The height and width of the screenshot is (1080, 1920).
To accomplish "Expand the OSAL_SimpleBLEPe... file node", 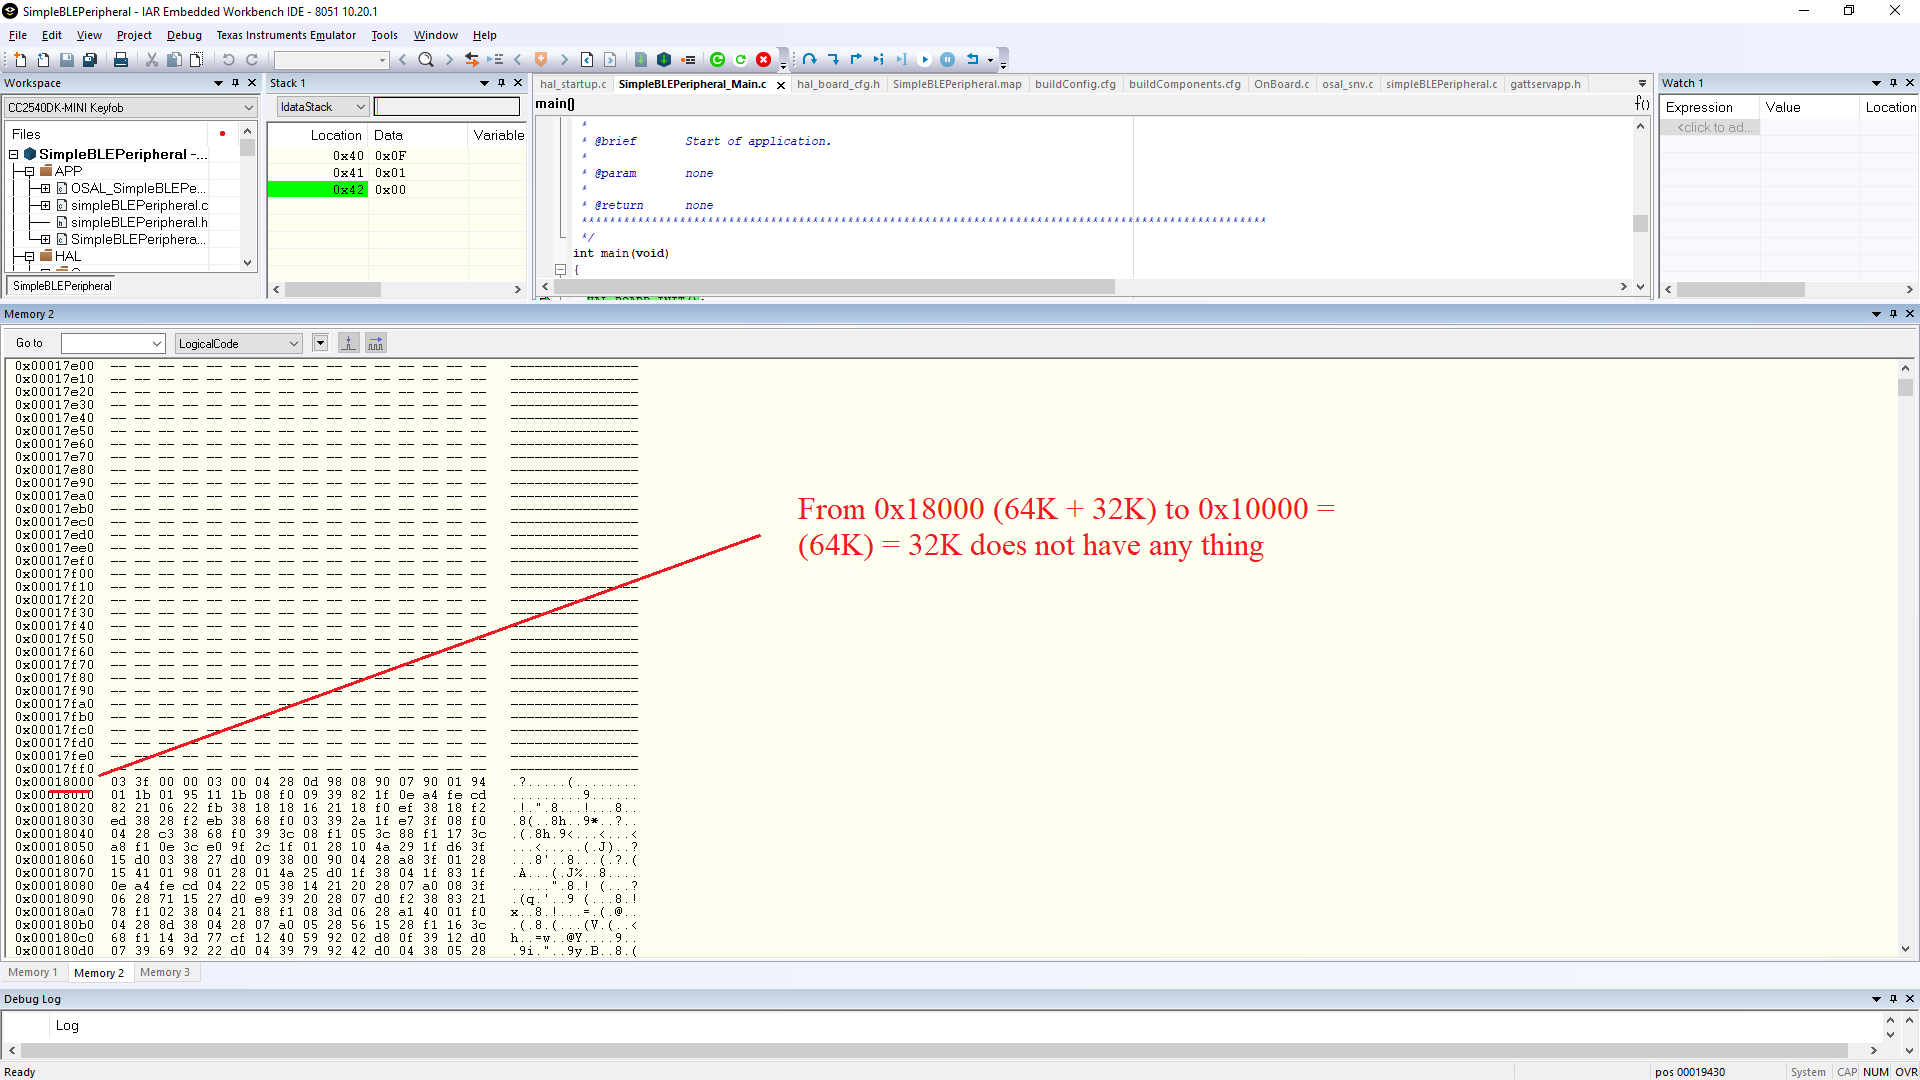I will coord(46,189).
